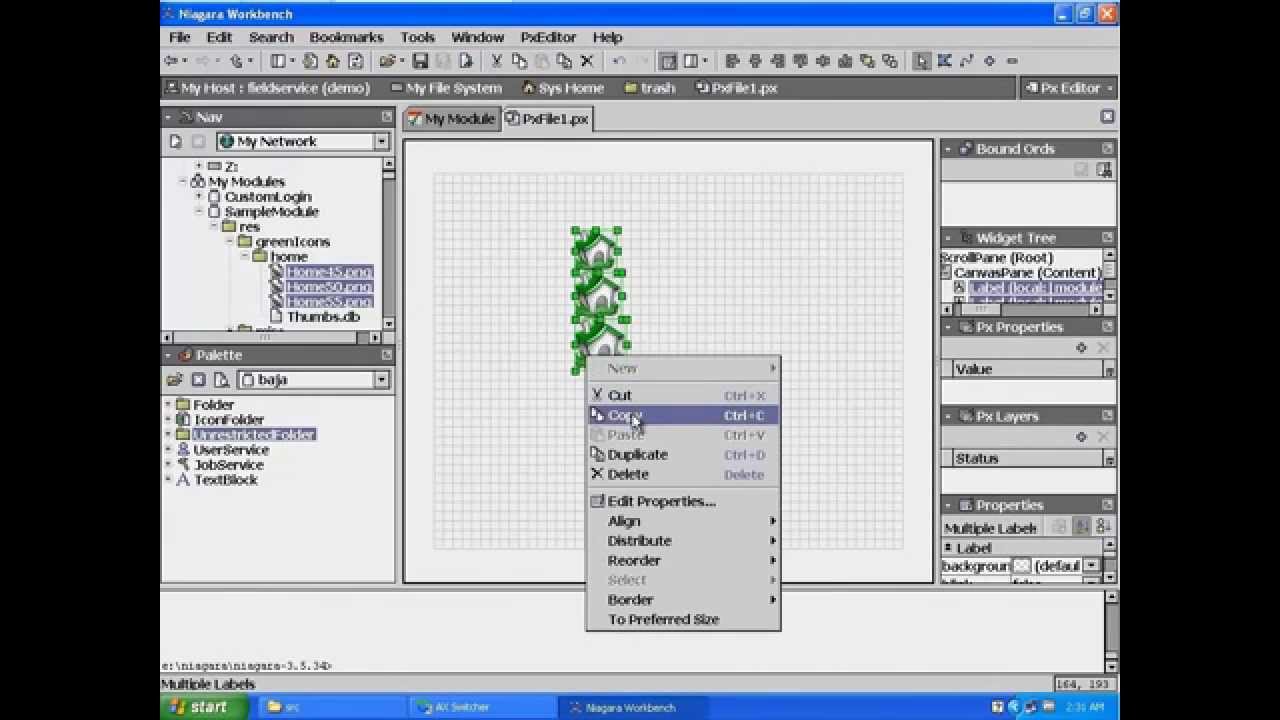Click the open palette folder icon

pos(175,380)
